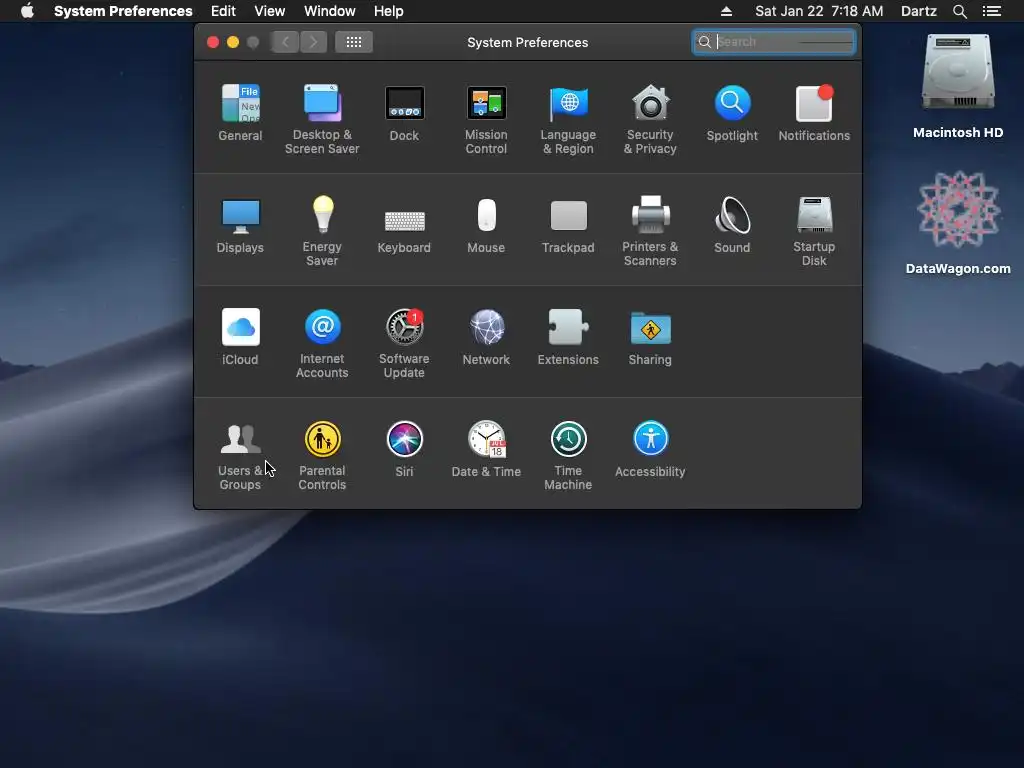Open Parental Controls pane
Image resolution: width=1024 pixels, height=768 pixels.
click(322, 456)
